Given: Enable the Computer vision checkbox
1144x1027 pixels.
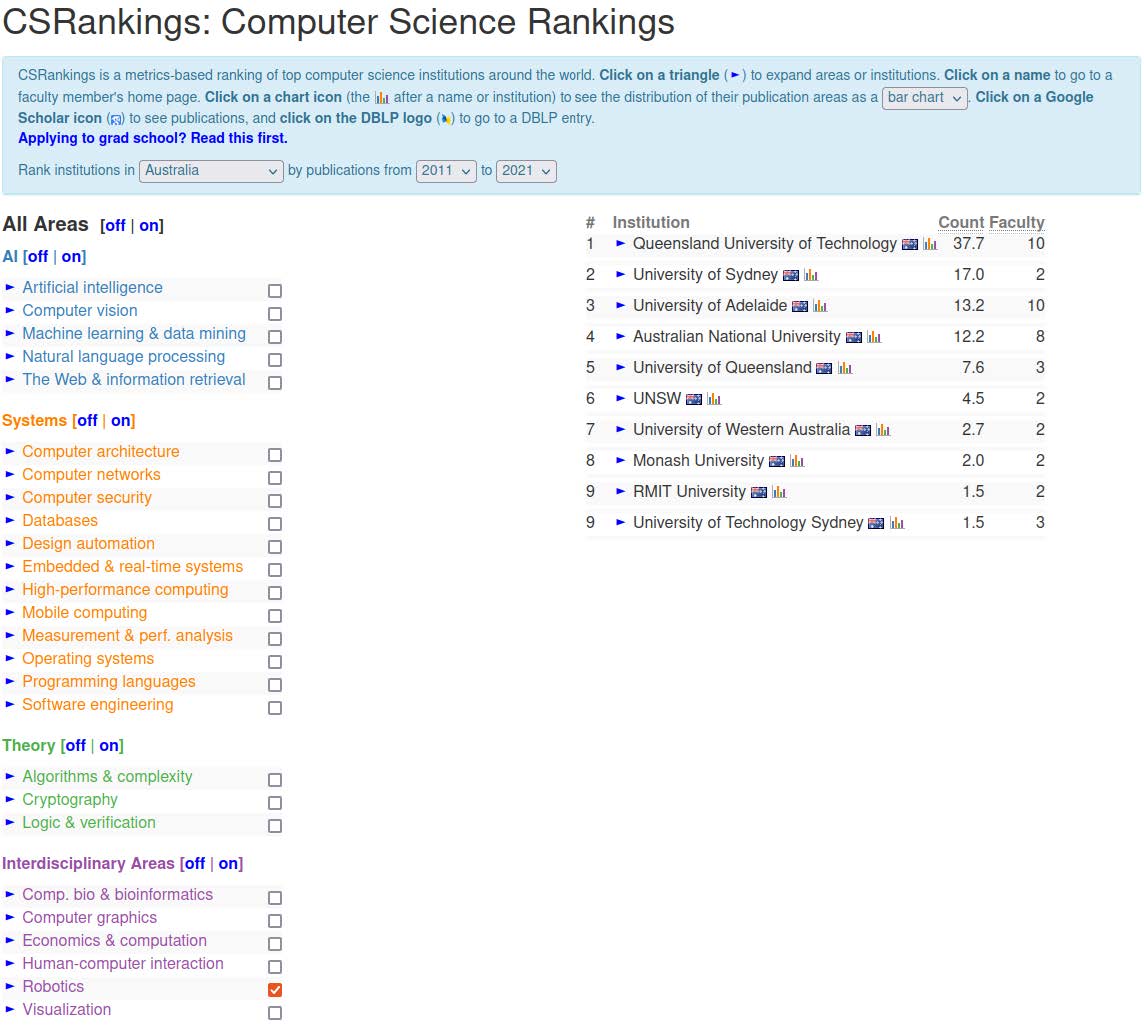Looking at the screenshot, I should [275, 314].
